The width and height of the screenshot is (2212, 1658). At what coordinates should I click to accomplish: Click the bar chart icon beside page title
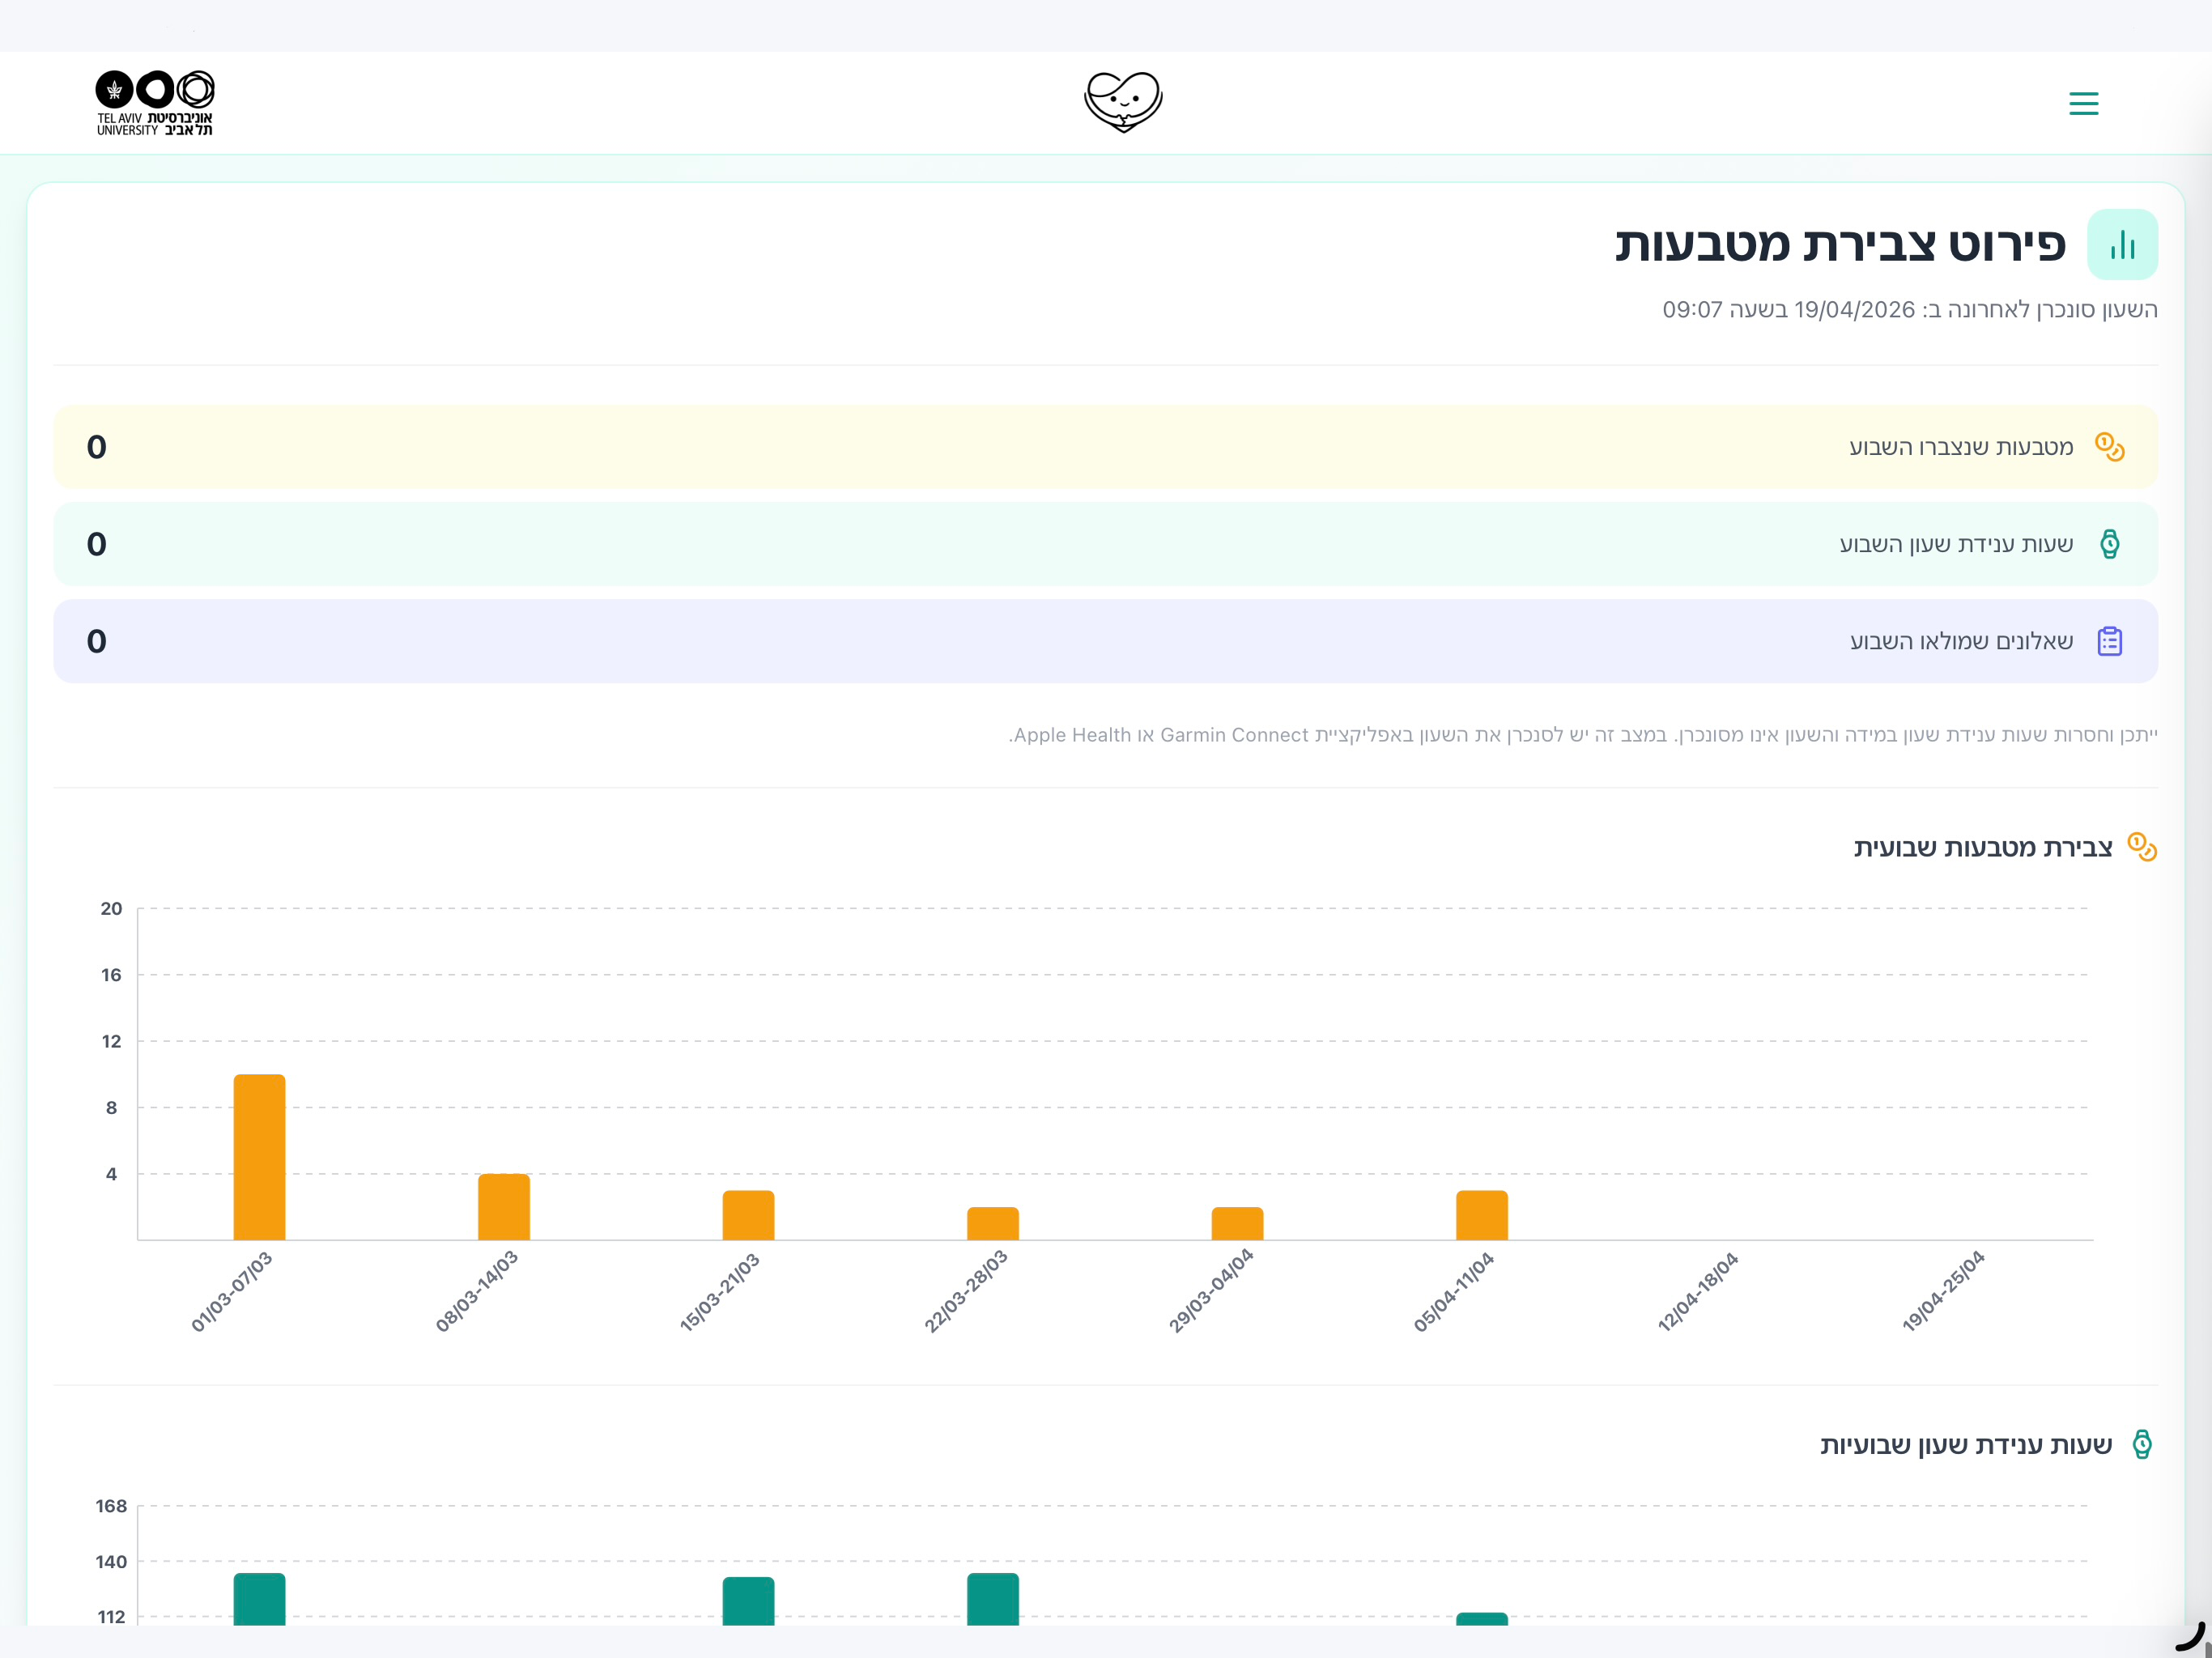(2122, 244)
